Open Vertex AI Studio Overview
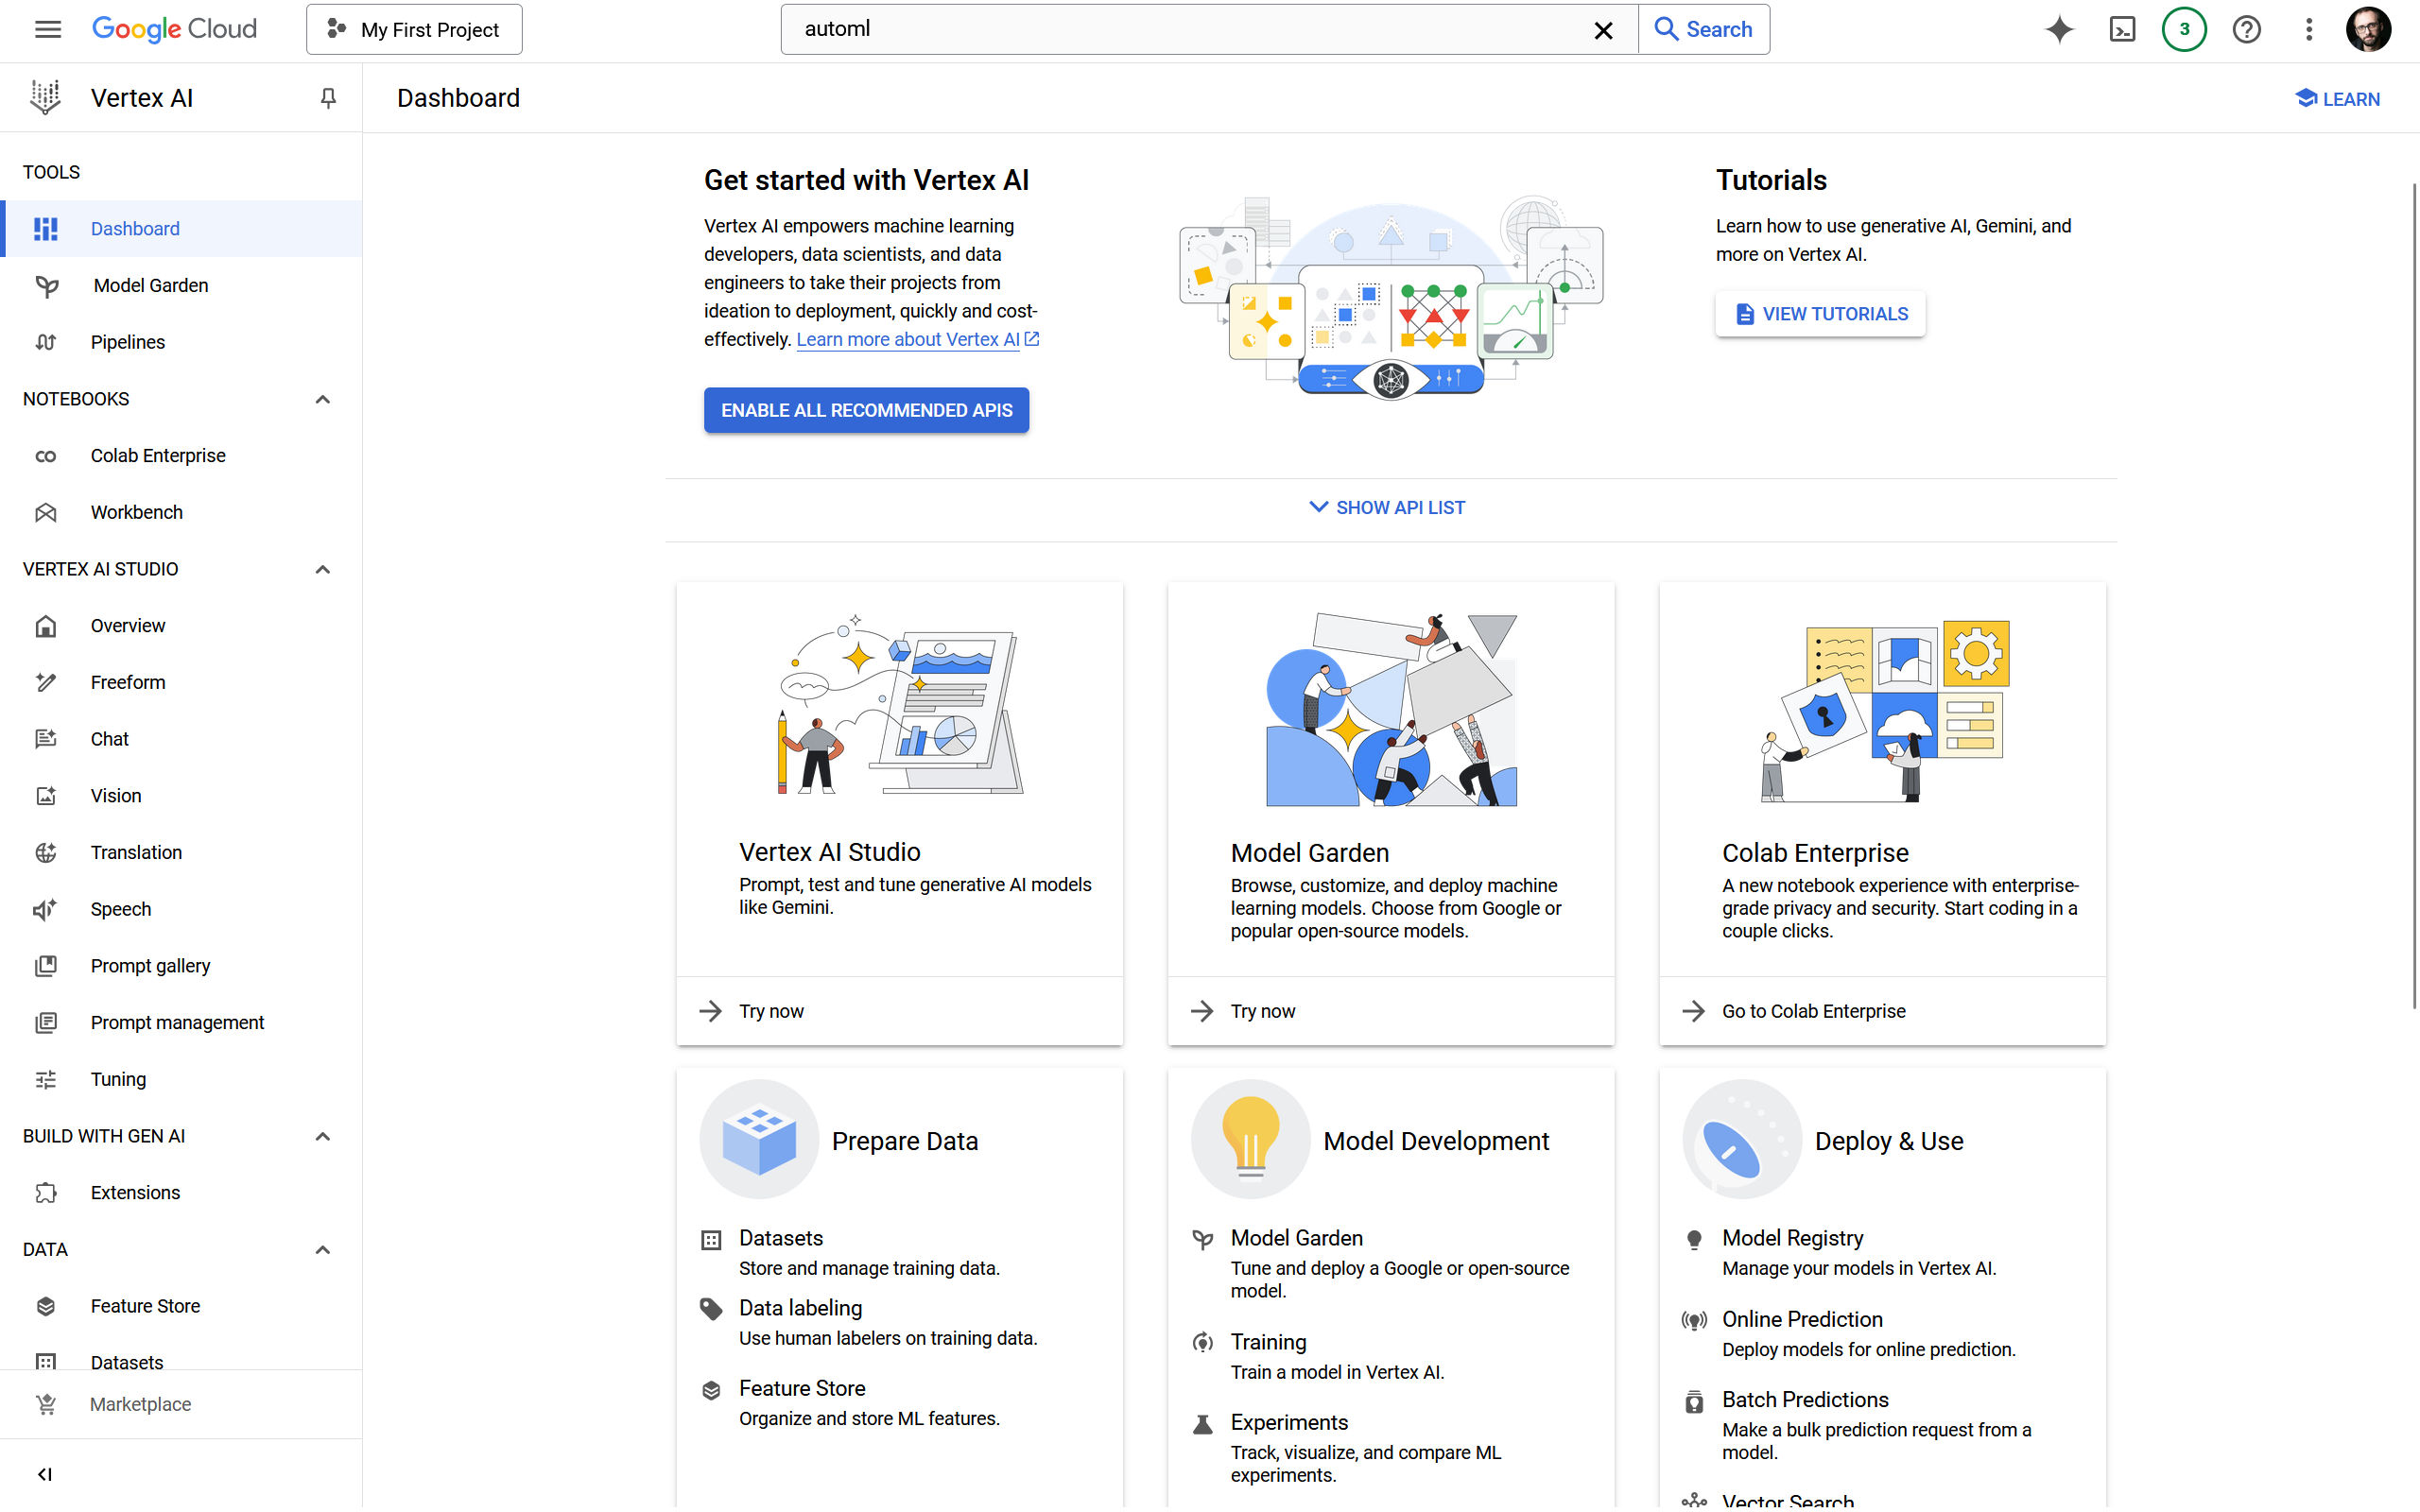2420x1512 pixels. [x=182, y=625]
